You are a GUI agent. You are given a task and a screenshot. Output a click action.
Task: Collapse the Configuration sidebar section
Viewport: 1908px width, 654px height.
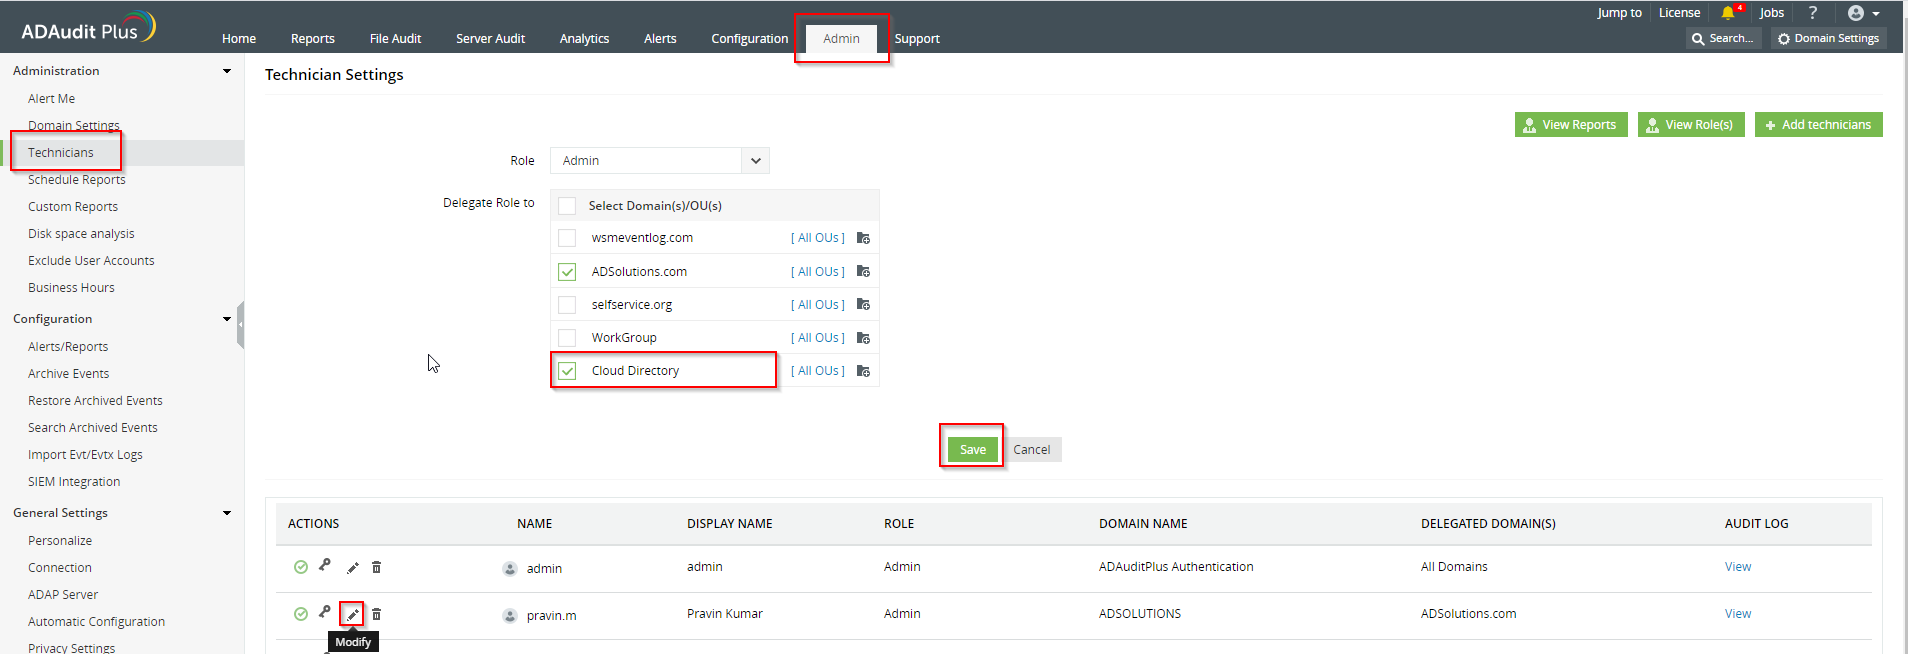[x=227, y=319]
